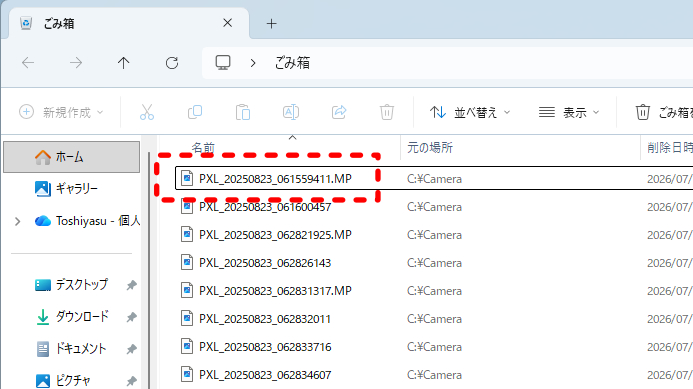Viewport: 693px width, 389px height.
Task: Expand the address bar chevron before ごみ箱
Action: click(x=253, y=63)
